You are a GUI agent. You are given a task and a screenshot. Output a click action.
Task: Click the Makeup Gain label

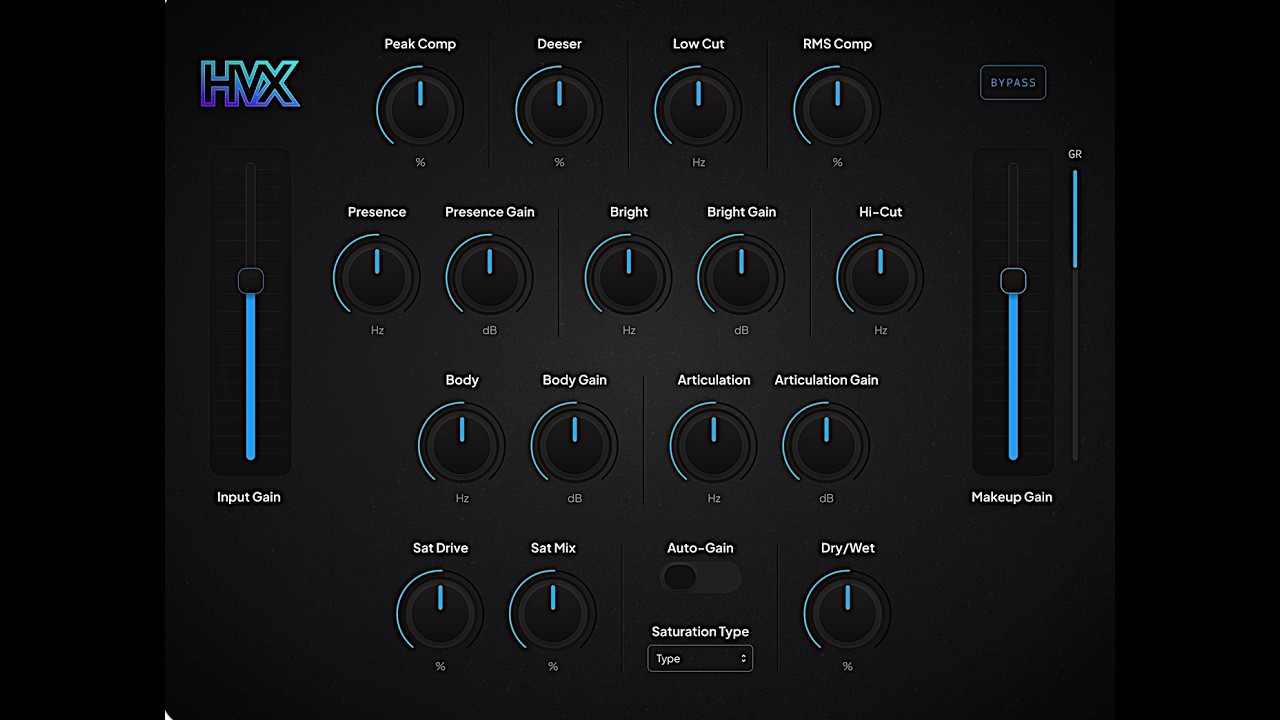[1012, 497]
